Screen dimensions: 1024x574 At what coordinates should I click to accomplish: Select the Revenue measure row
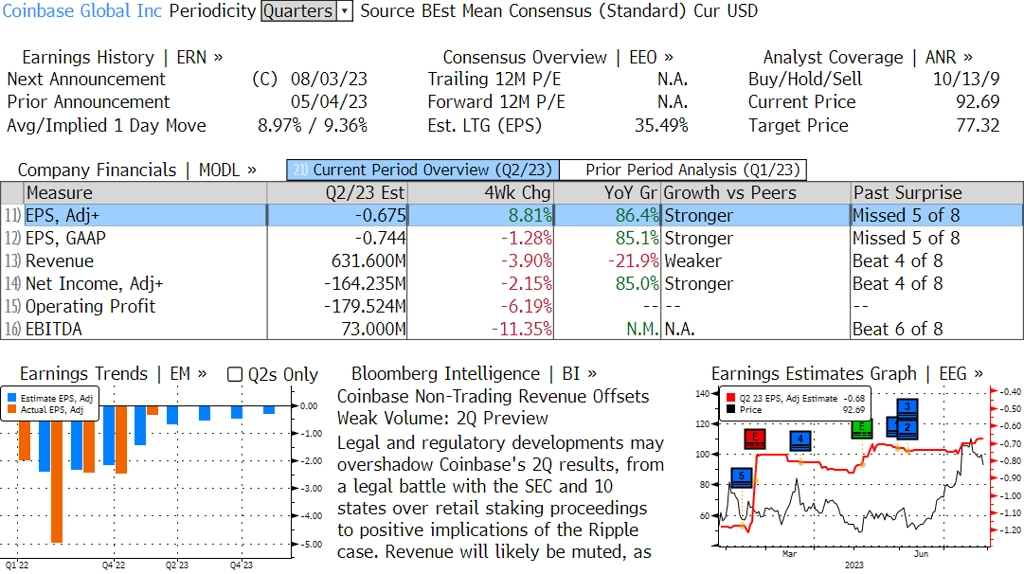coord(512,261)
